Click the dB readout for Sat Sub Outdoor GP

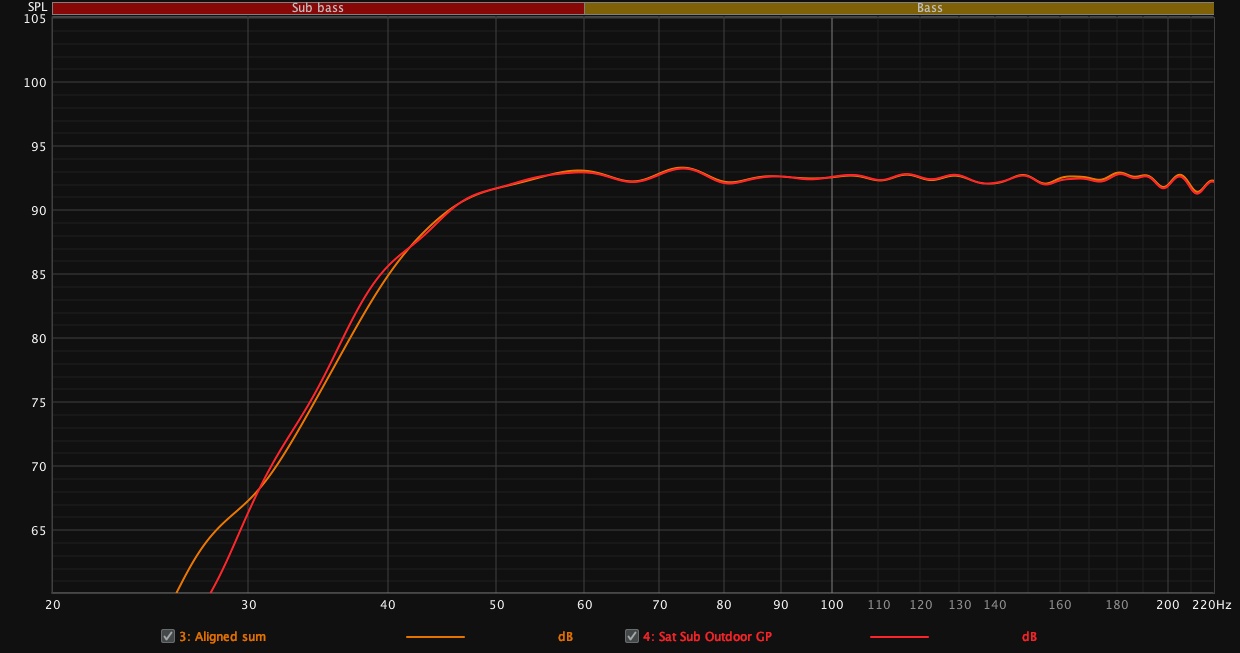tap(1029, 637)
